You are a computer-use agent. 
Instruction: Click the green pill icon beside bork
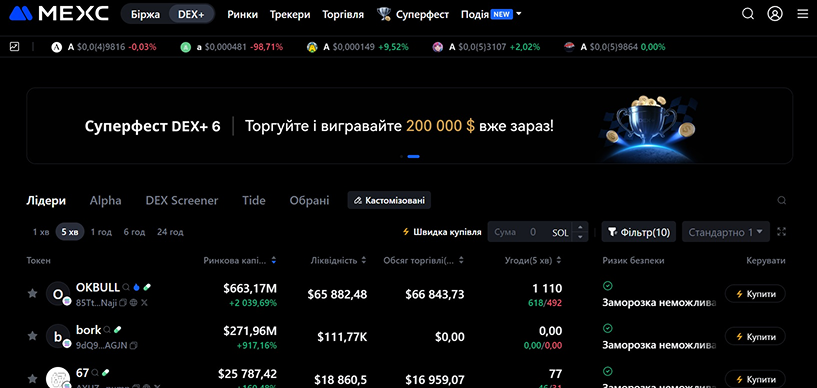(x=117, y=329)
